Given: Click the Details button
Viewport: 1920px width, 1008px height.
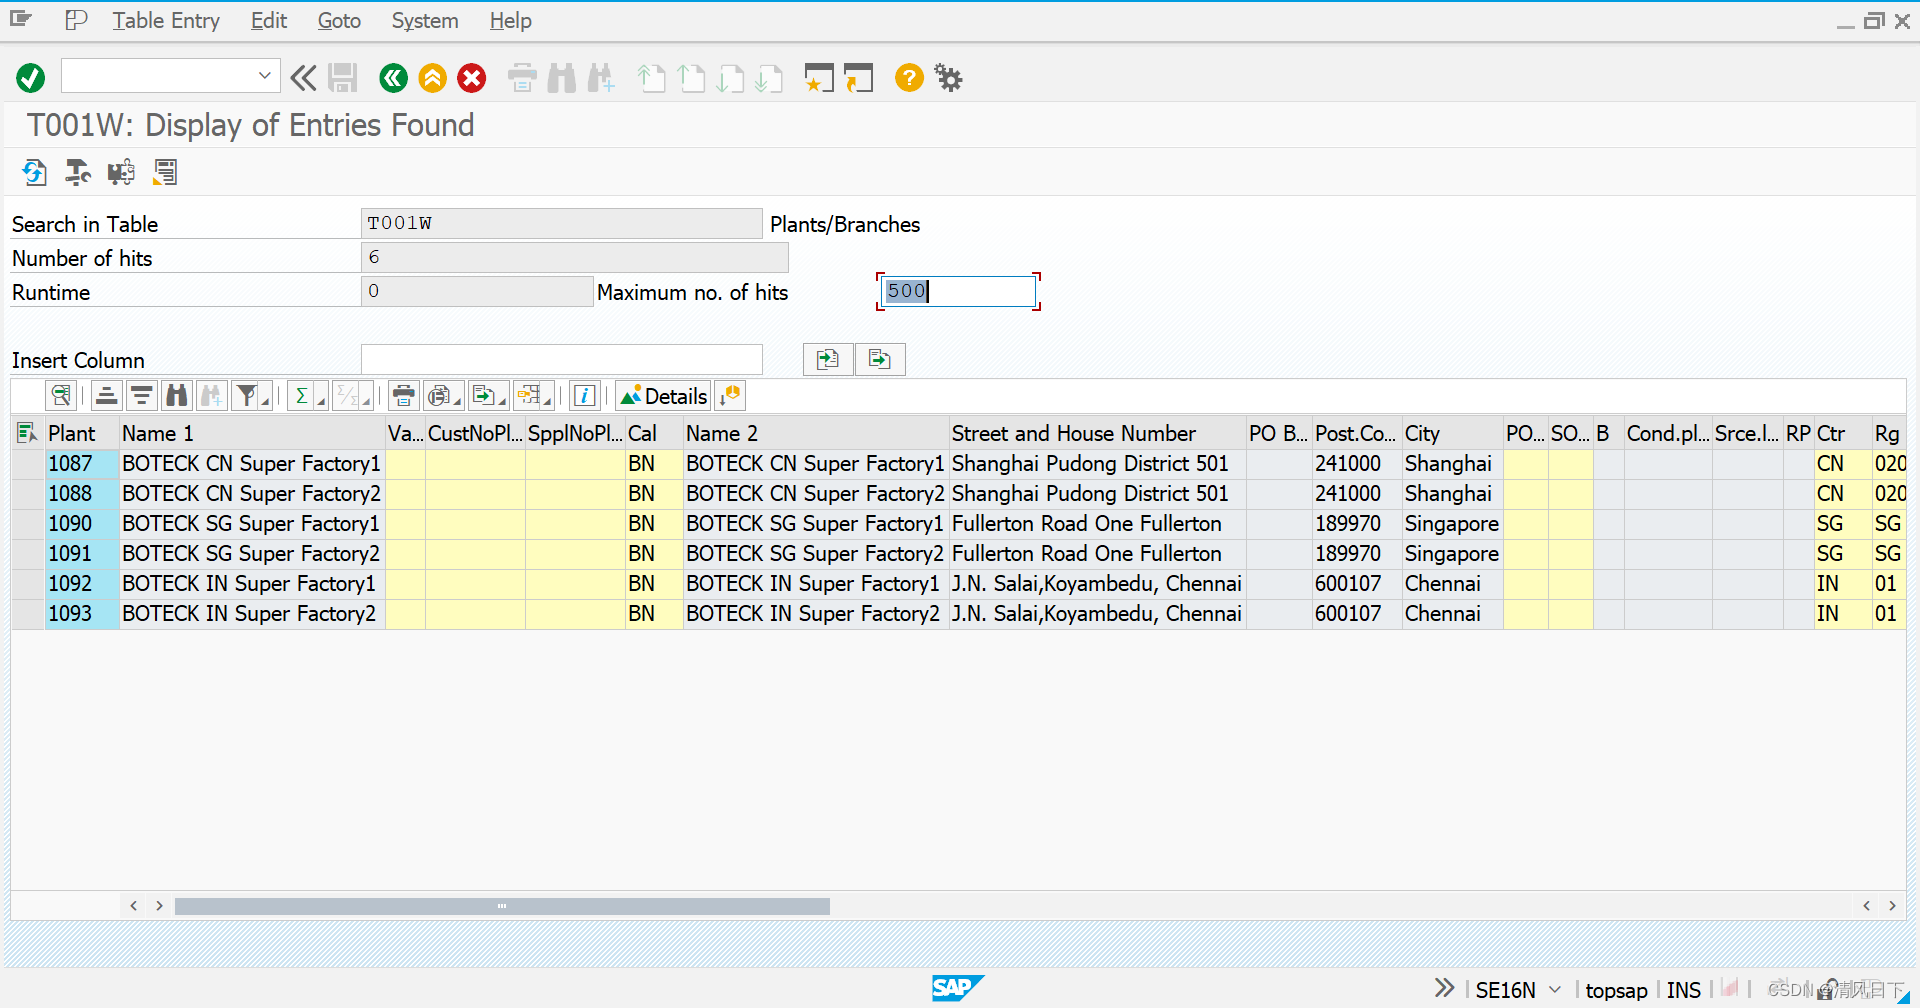Looking at the screenshot, I should click(x=663, y=396).
